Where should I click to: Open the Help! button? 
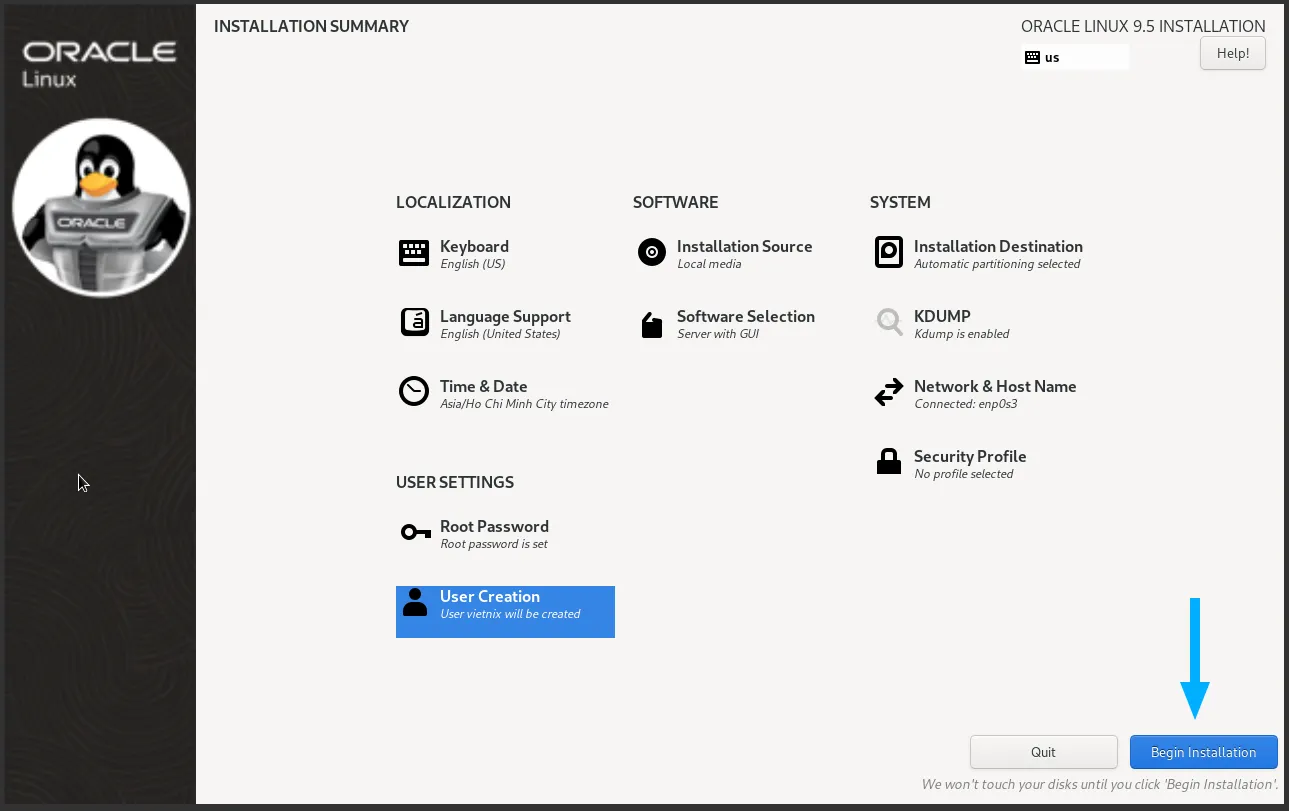pos(1232,54)
